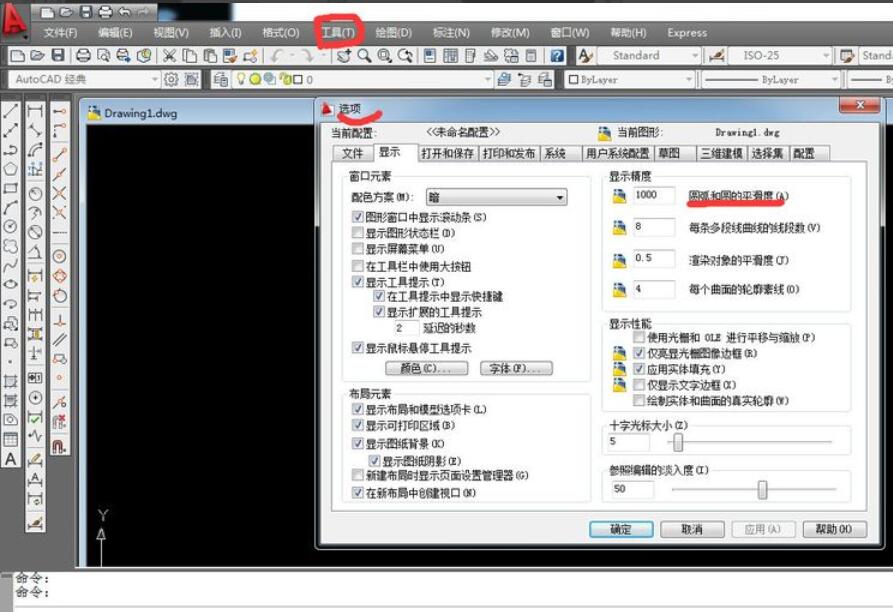Click the blue Help question mark icon
Viewport: 893px width, 612px height.
(557, 56)
